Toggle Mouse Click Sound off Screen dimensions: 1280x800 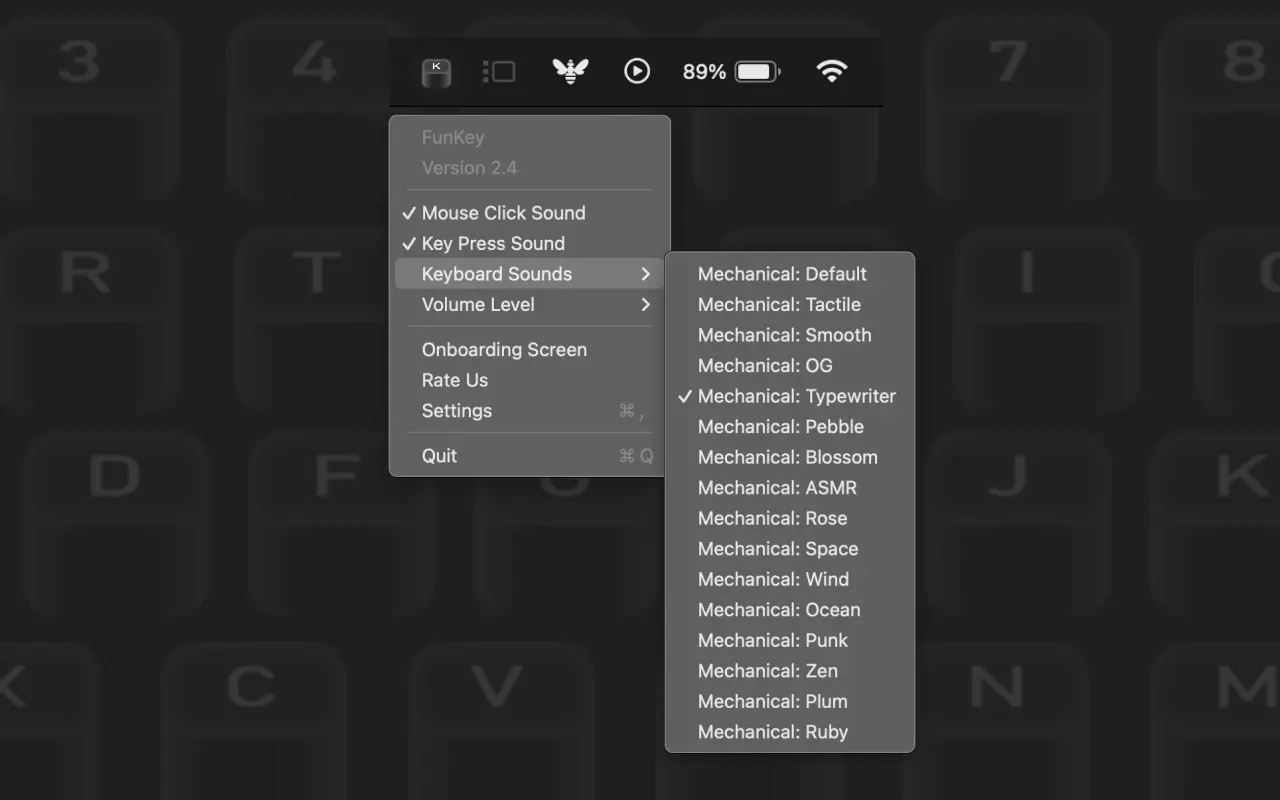[503, 213]
